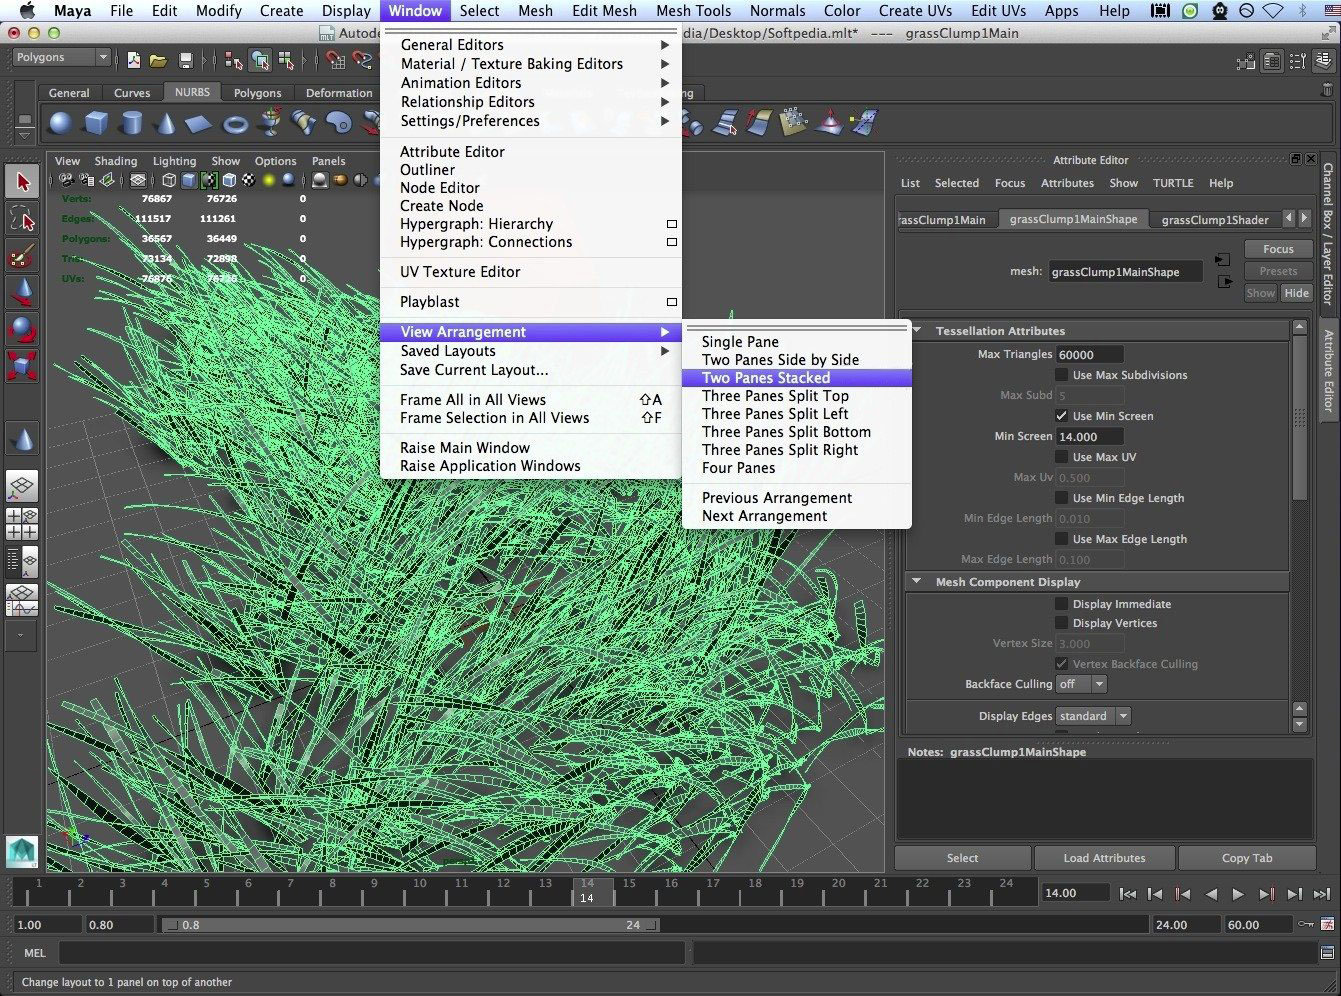Activate the Rotate tool sphere icon
1341x996 pixels.
22,329
